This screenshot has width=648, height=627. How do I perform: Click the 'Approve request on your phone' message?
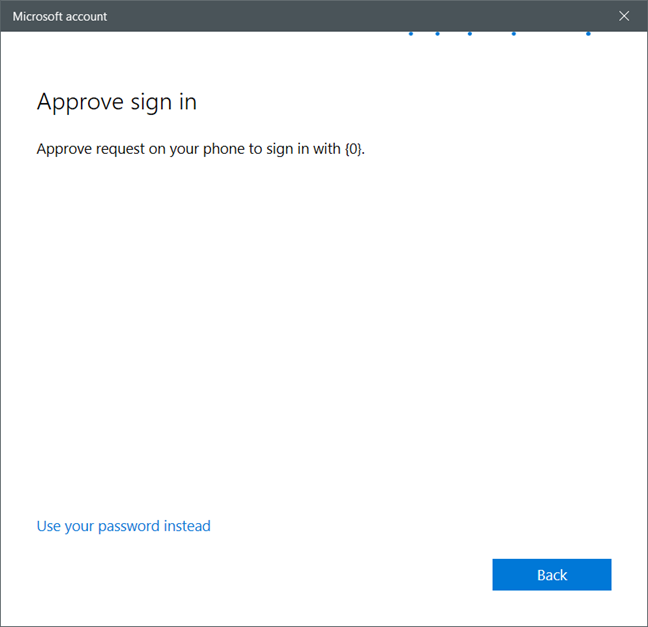(200, 149)
